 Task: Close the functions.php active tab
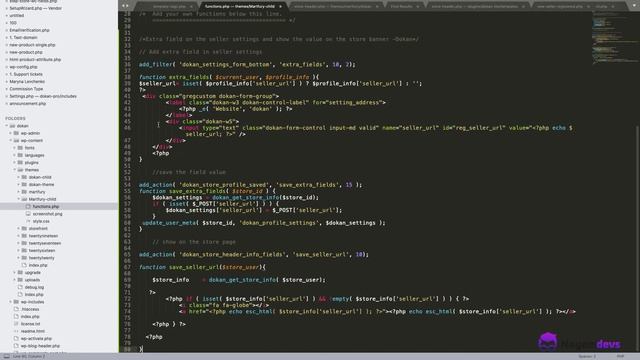pyautogui.click(x=280, y=7)
